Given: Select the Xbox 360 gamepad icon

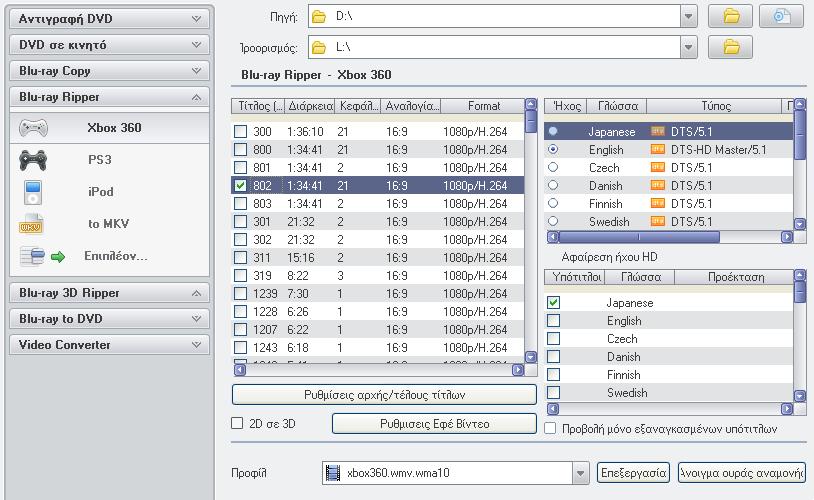Looking at the screenshot, I should coord(33,128).
